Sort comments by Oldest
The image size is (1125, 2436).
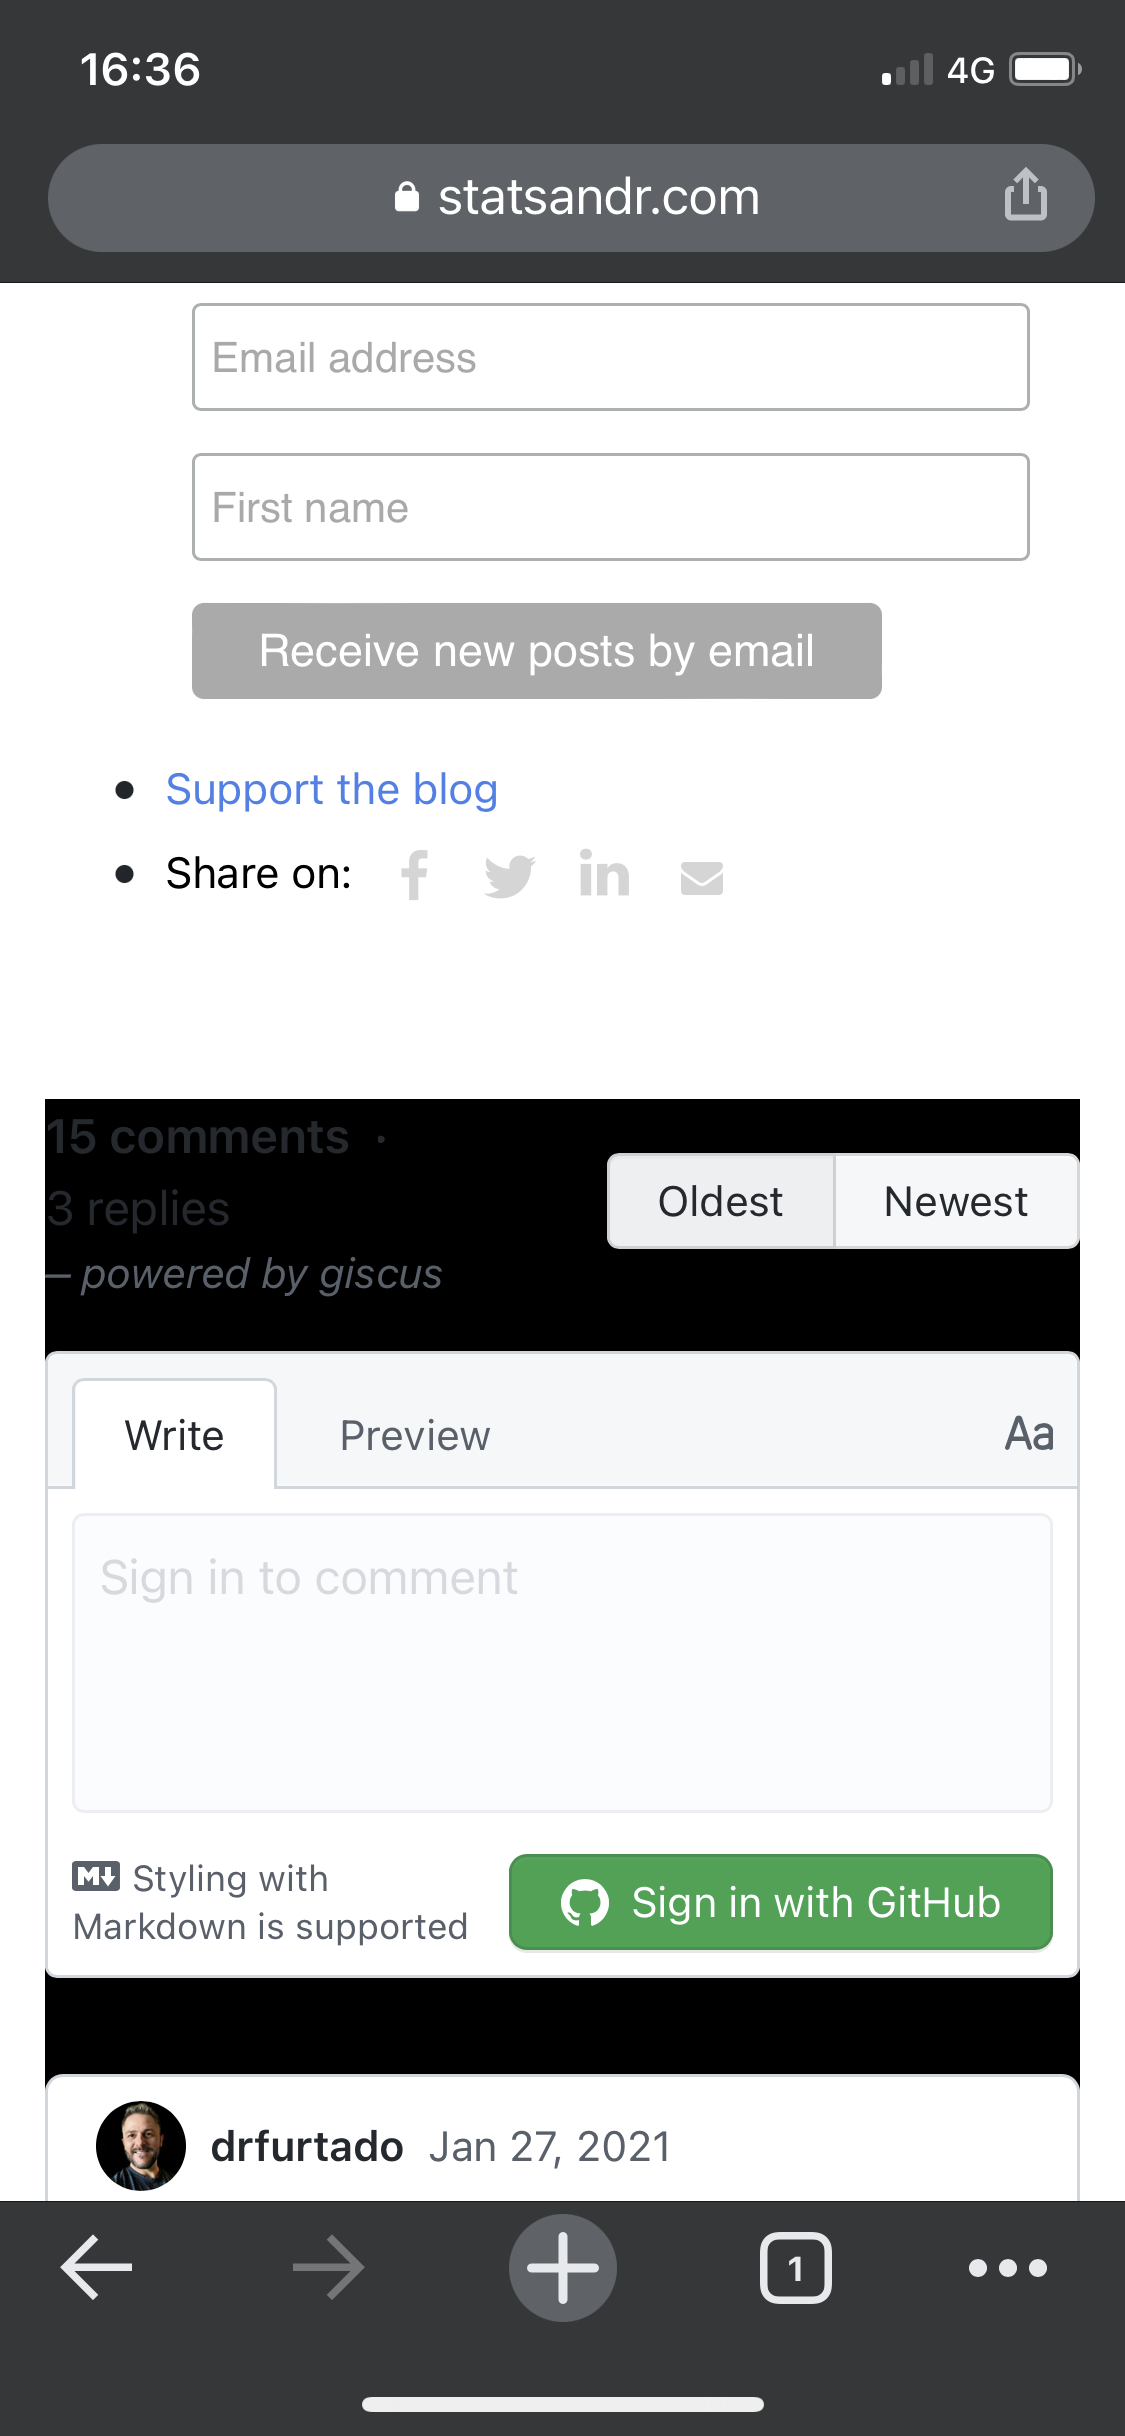(720, 1201)
